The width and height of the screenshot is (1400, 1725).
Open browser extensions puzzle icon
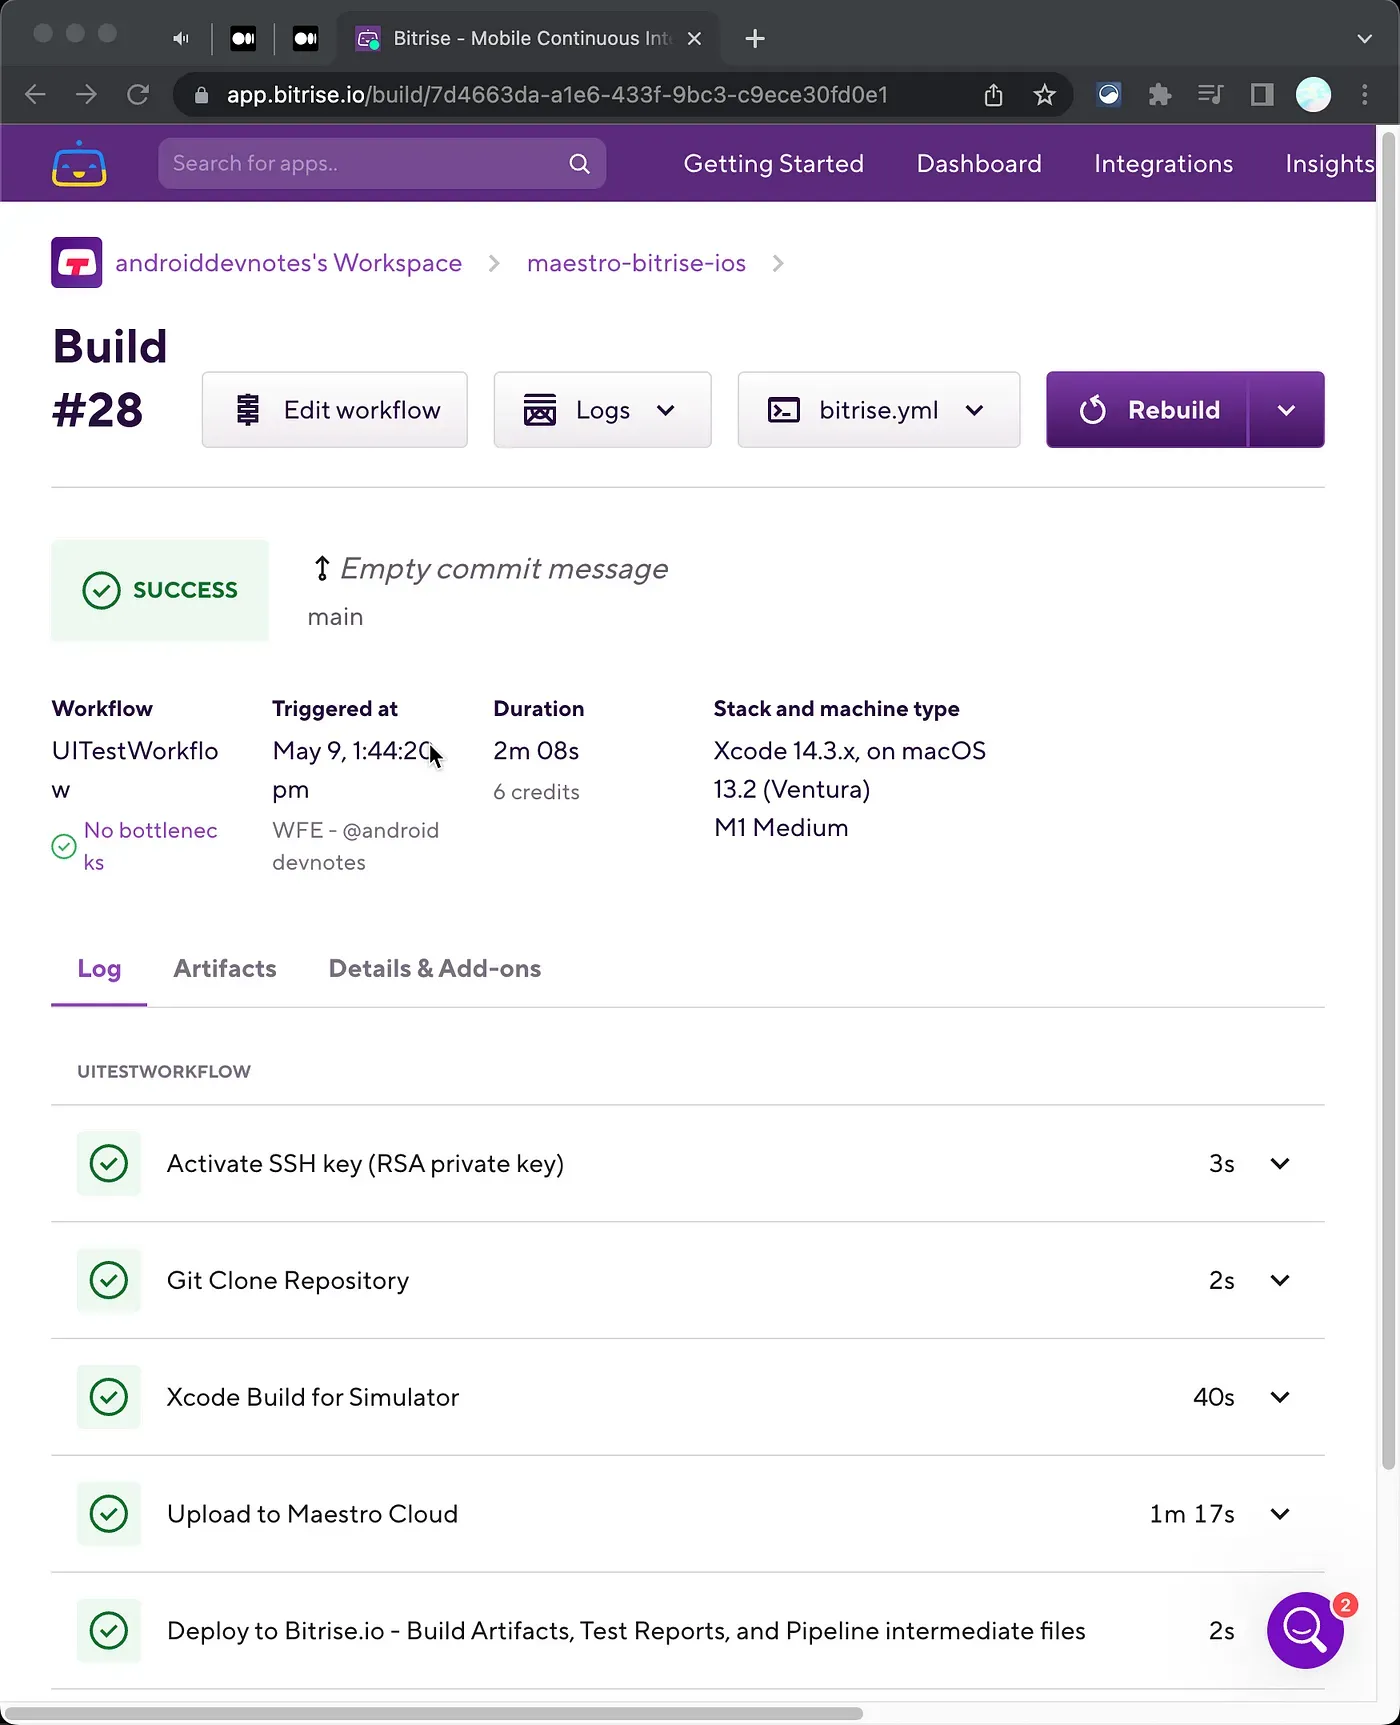click(1159, 95)
